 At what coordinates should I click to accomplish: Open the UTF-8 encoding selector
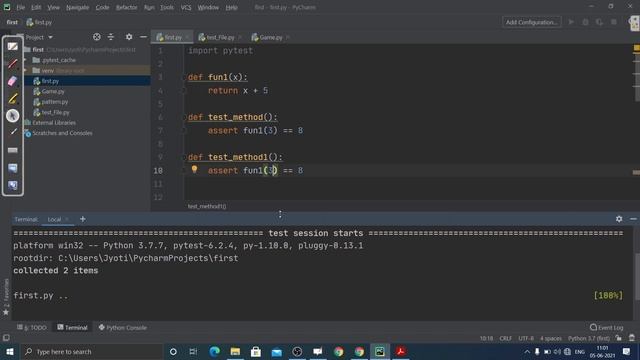[526, 338]
